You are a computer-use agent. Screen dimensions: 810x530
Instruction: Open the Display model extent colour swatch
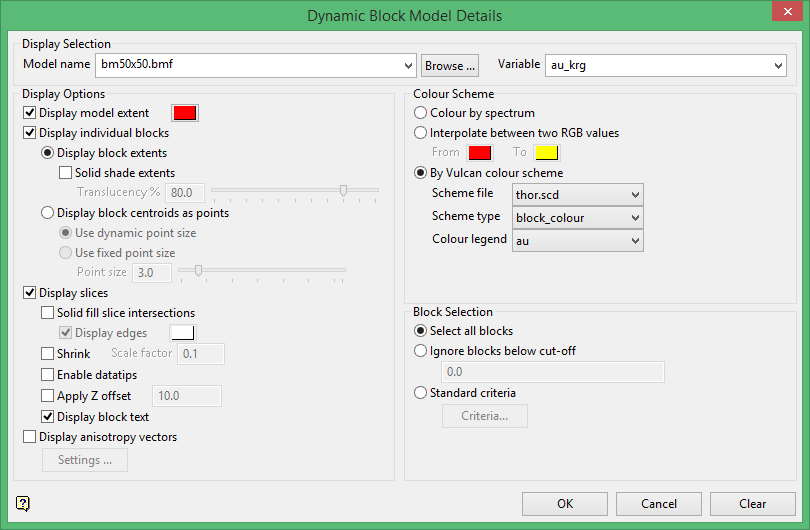coord(185,113)
